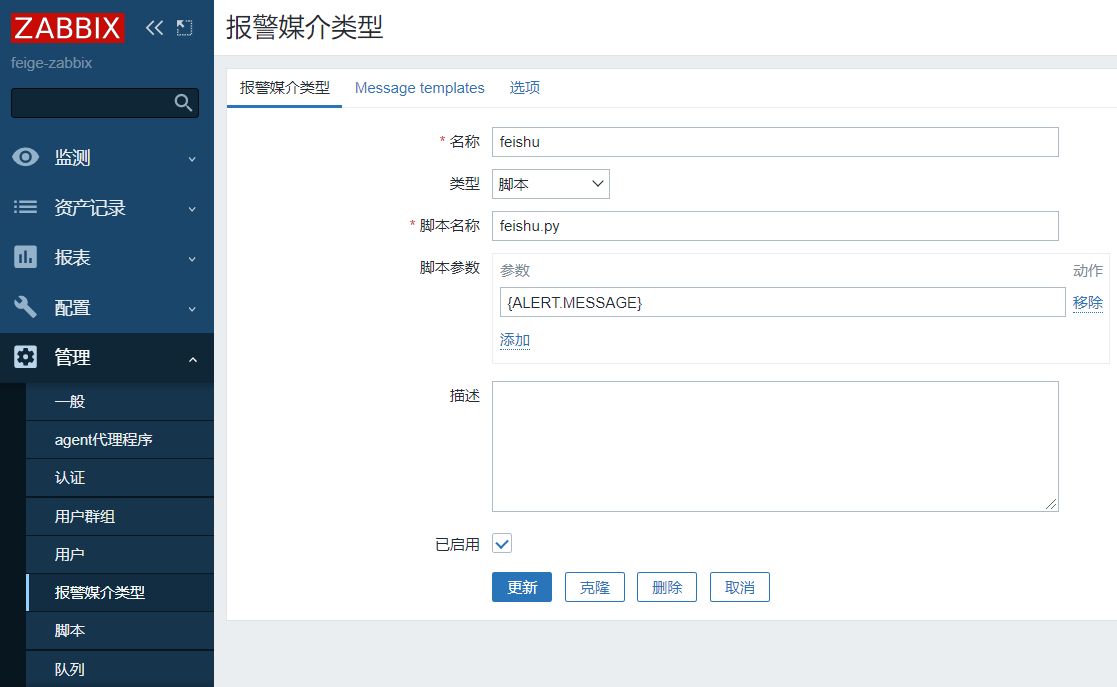Image resolution: width=1117 pixels, height=687 pixels.
Task: Click the chart icon for 报表
Action: coord(26,257)
